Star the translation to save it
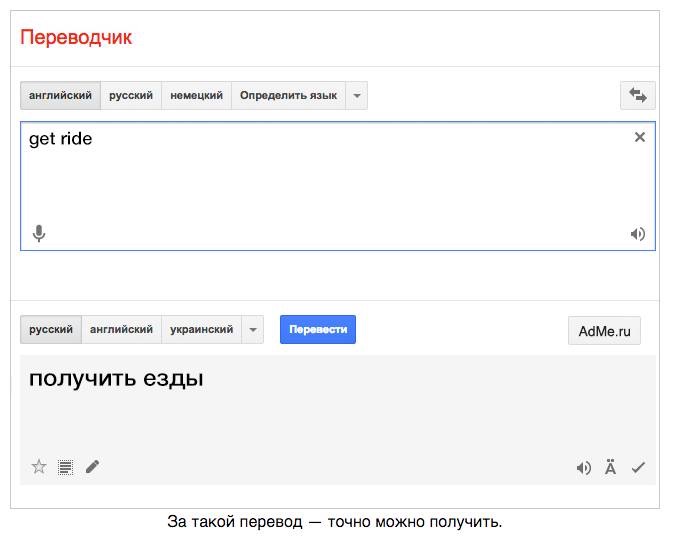Viewport: 695px width, 545px height. (39, 467)
